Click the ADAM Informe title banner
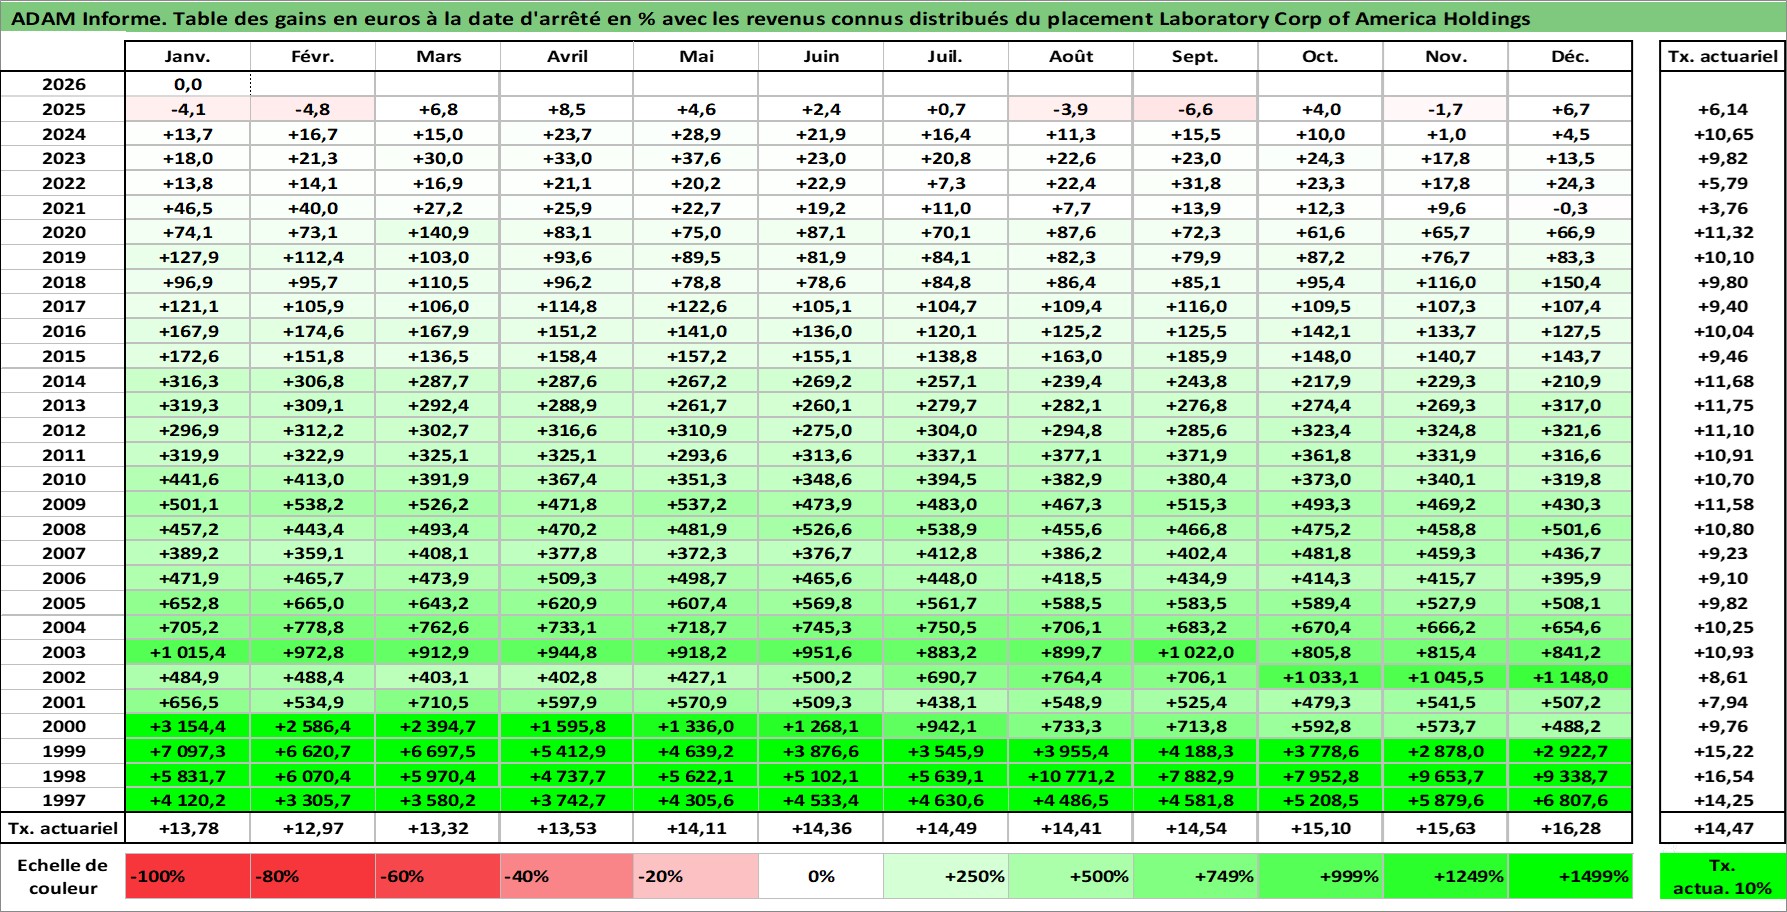 [893, 18]
